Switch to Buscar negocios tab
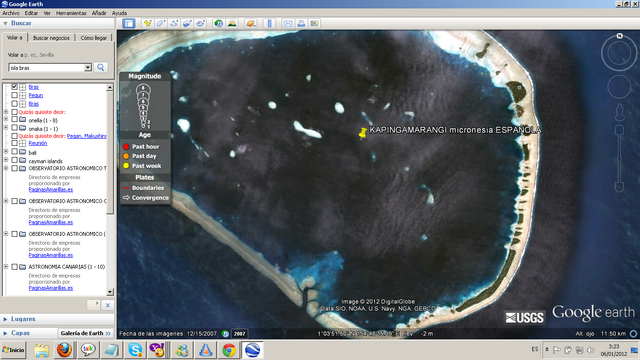 tap(51, 38)
